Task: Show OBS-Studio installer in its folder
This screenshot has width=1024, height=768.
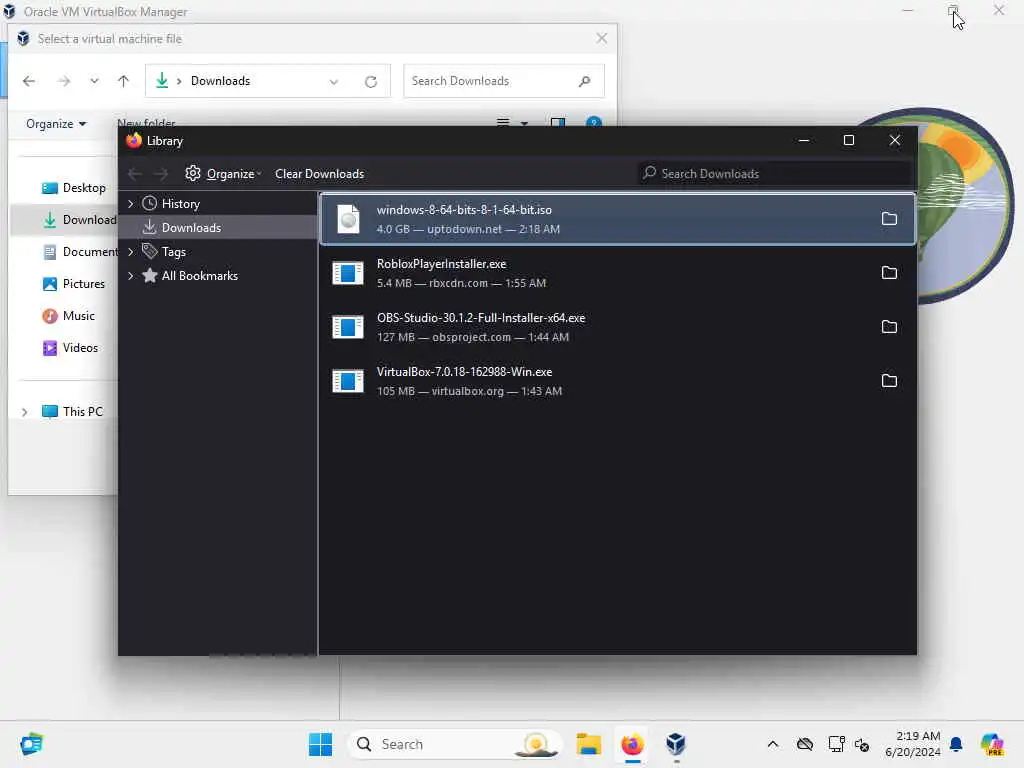Action: (889, 327)
